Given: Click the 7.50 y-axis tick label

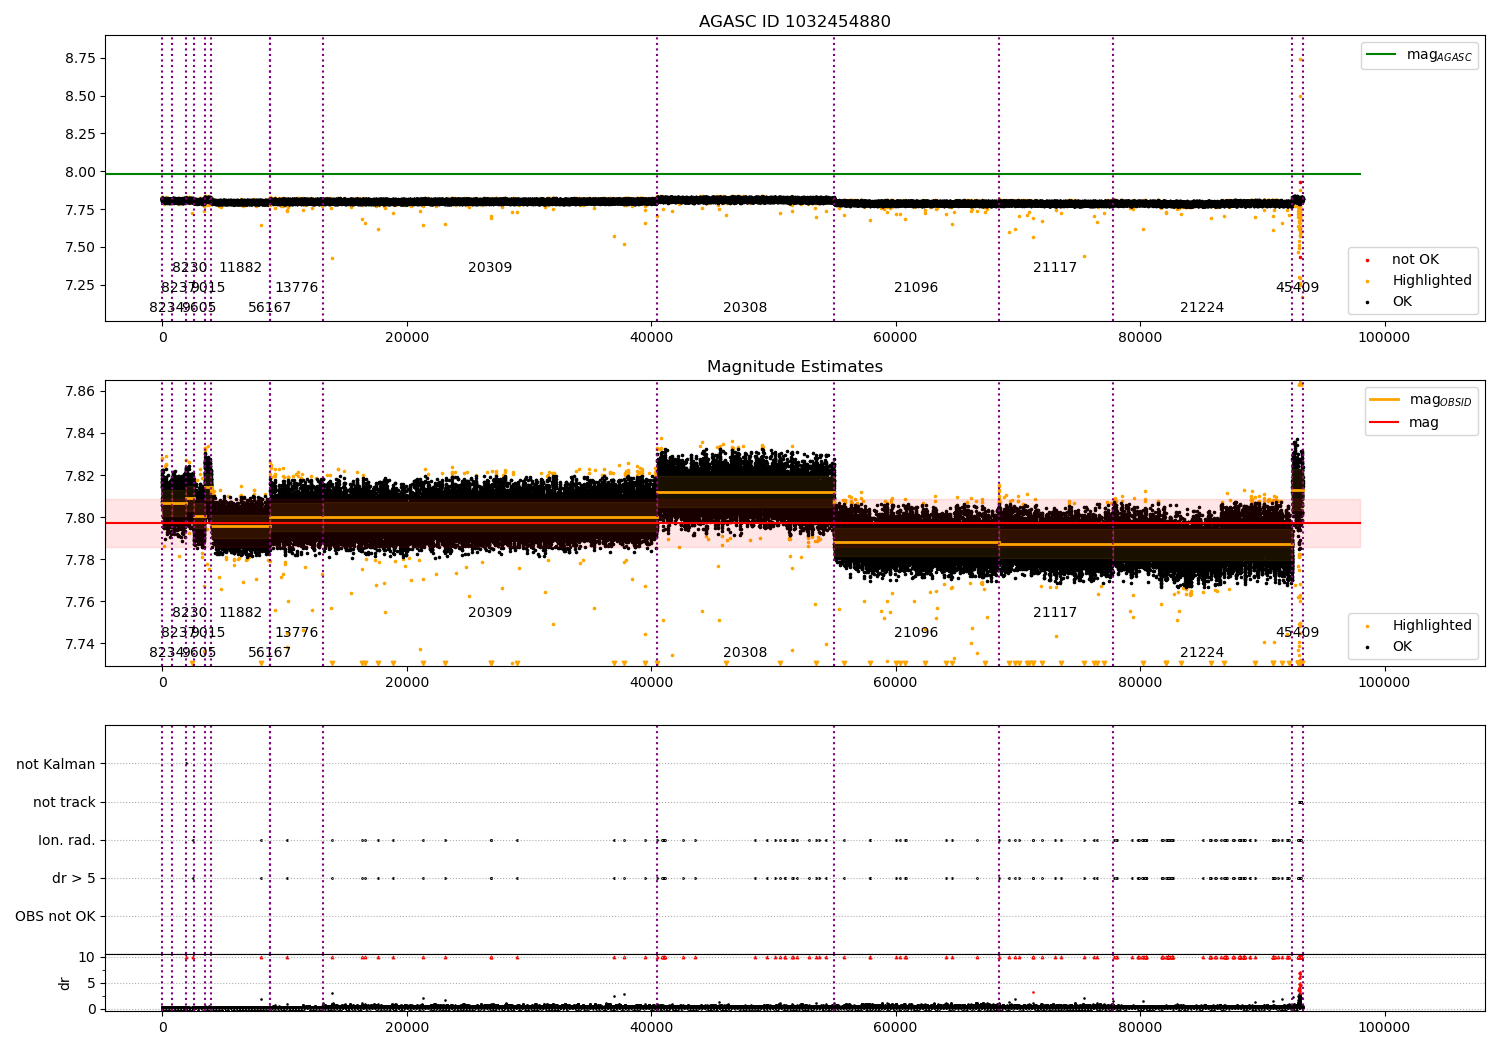Looking at the screenshot, I should click(79, 247).
